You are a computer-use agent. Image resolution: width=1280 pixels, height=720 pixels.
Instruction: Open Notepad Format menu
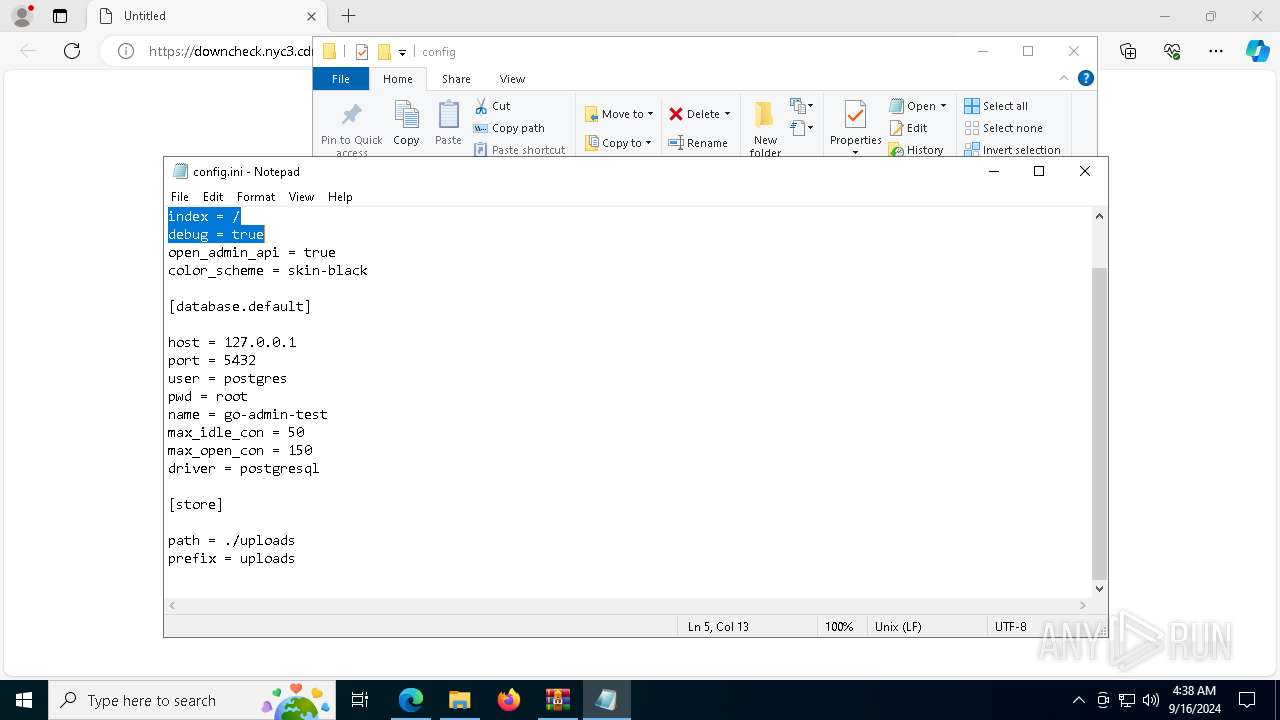pos(256,197)
